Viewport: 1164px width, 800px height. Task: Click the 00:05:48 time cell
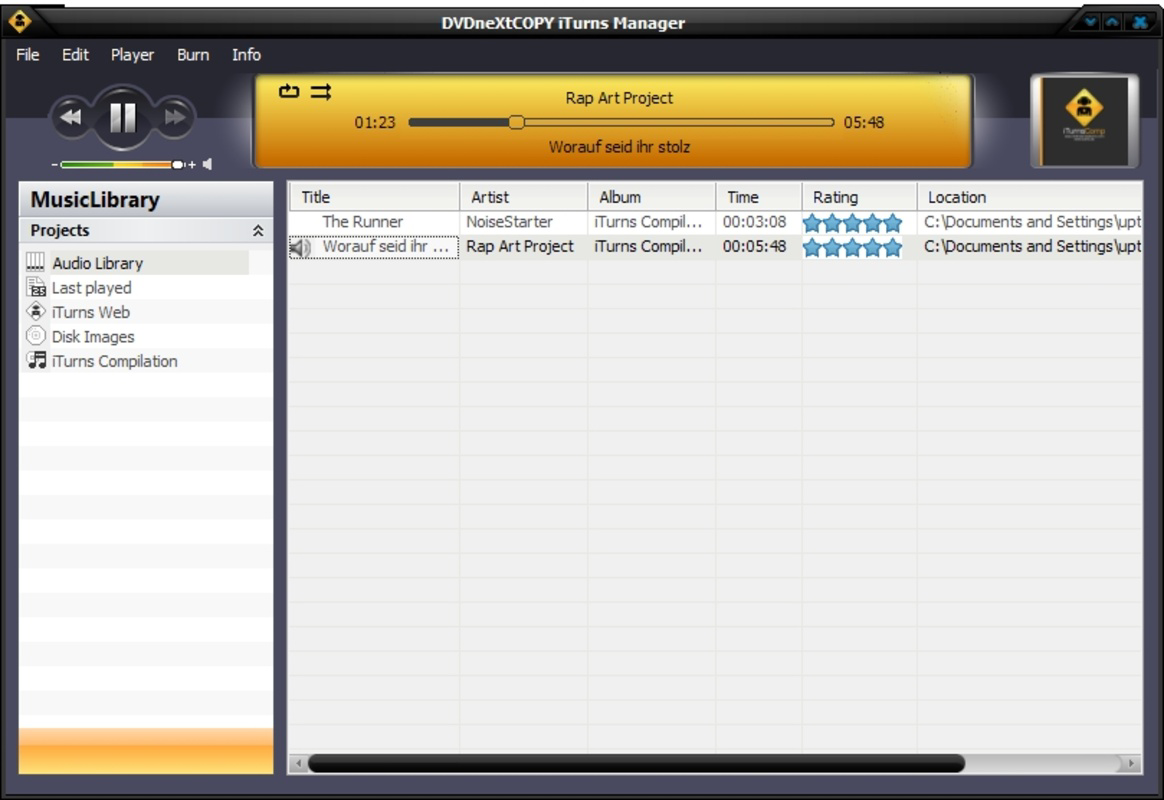(754, 246)
